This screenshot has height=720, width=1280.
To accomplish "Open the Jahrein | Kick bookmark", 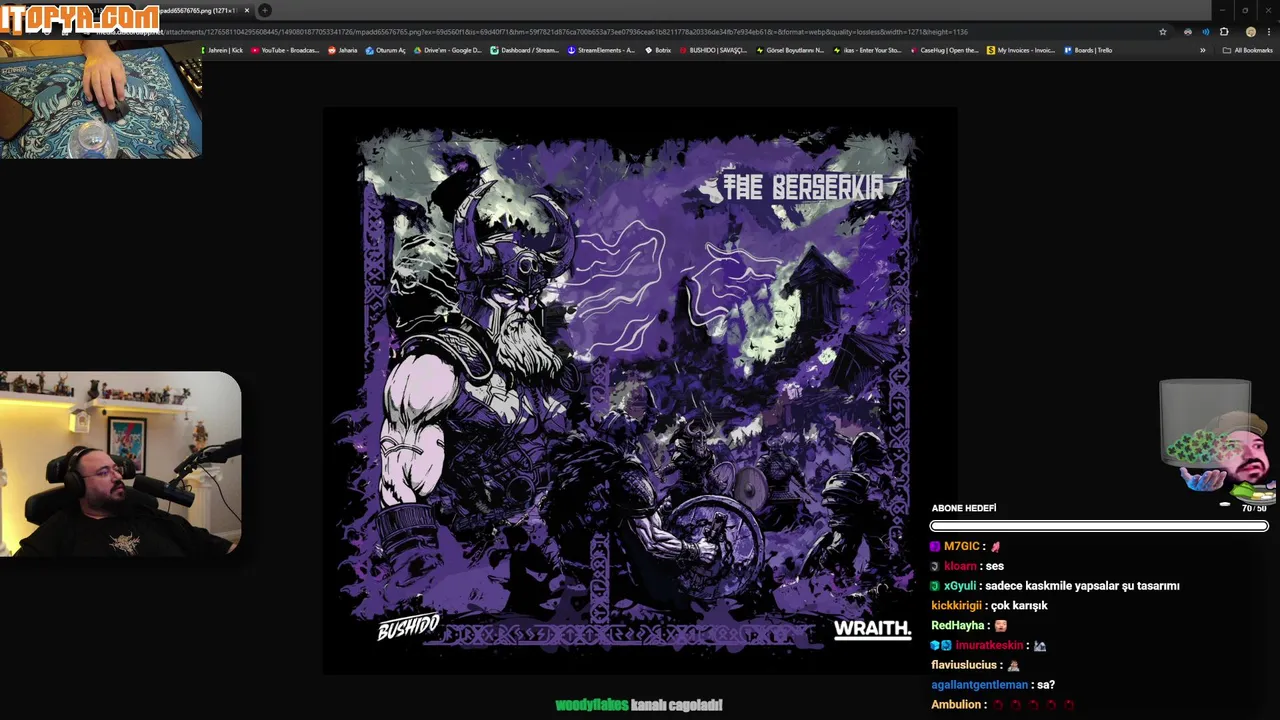I will click(x=221, y=50).
